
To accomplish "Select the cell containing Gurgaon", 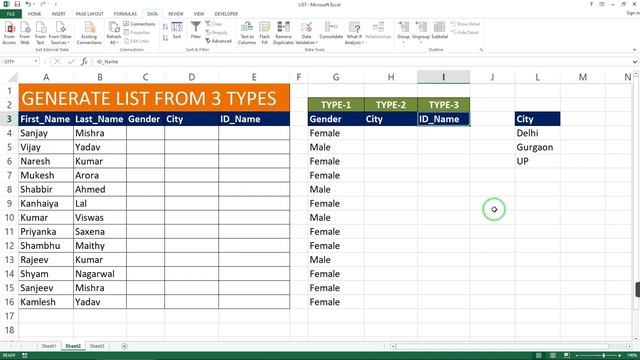I will pos(538,147).
